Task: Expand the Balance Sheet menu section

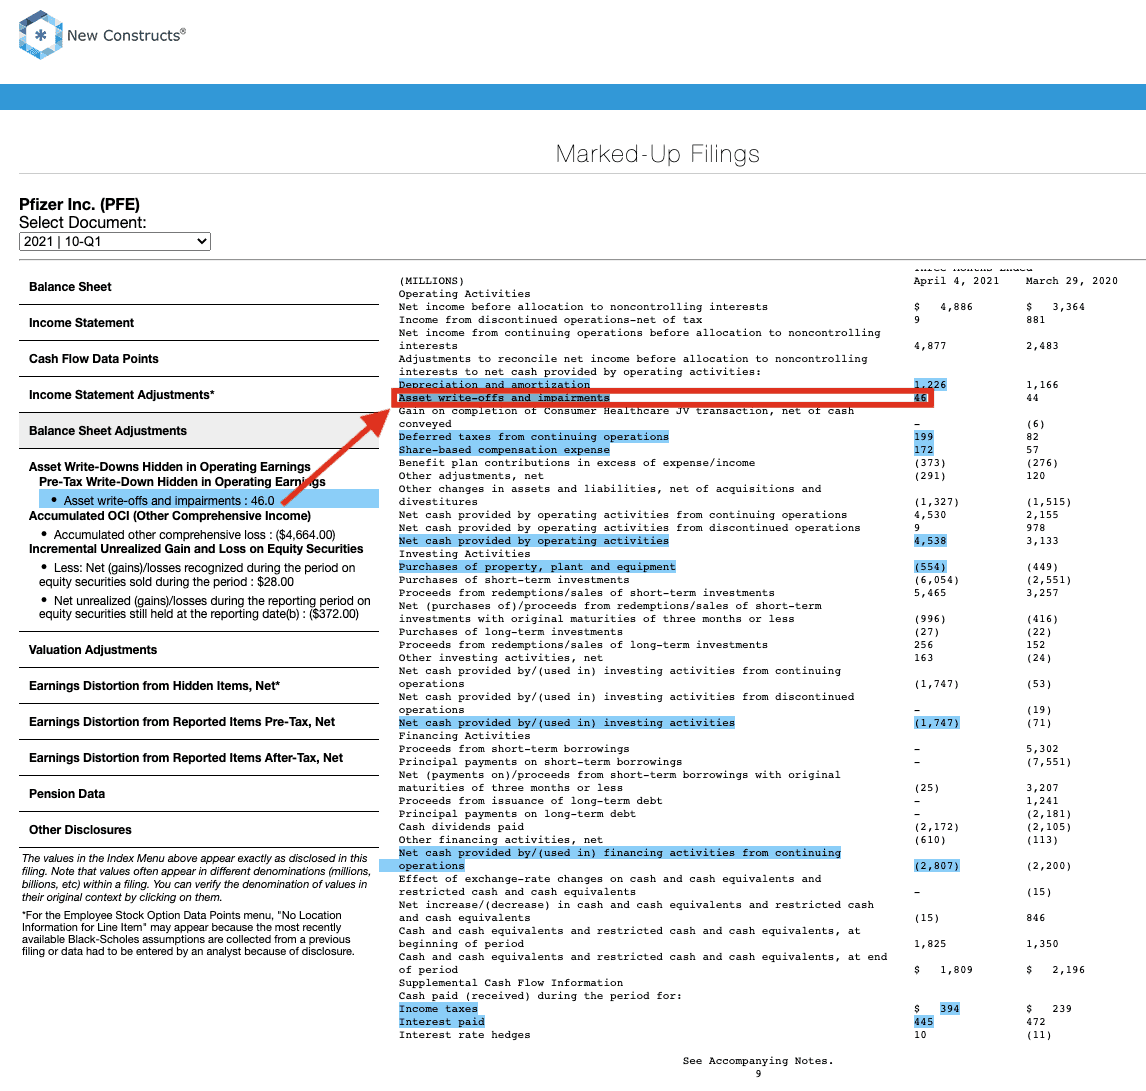Action: tap(199, 286)
